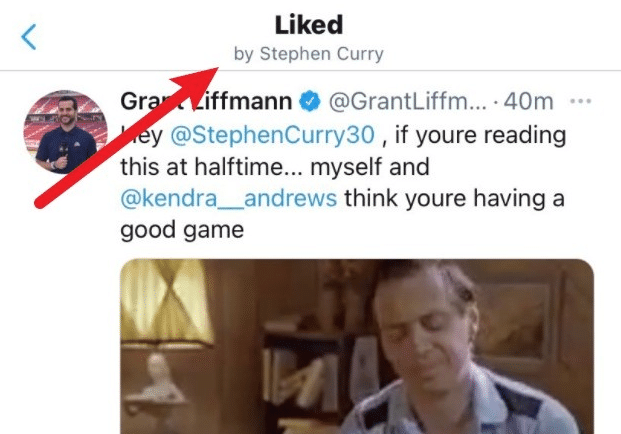Tap the blue verified badge beside Grant Liffmann
Viewport: 621px width, 434px height.
point(310,101)
